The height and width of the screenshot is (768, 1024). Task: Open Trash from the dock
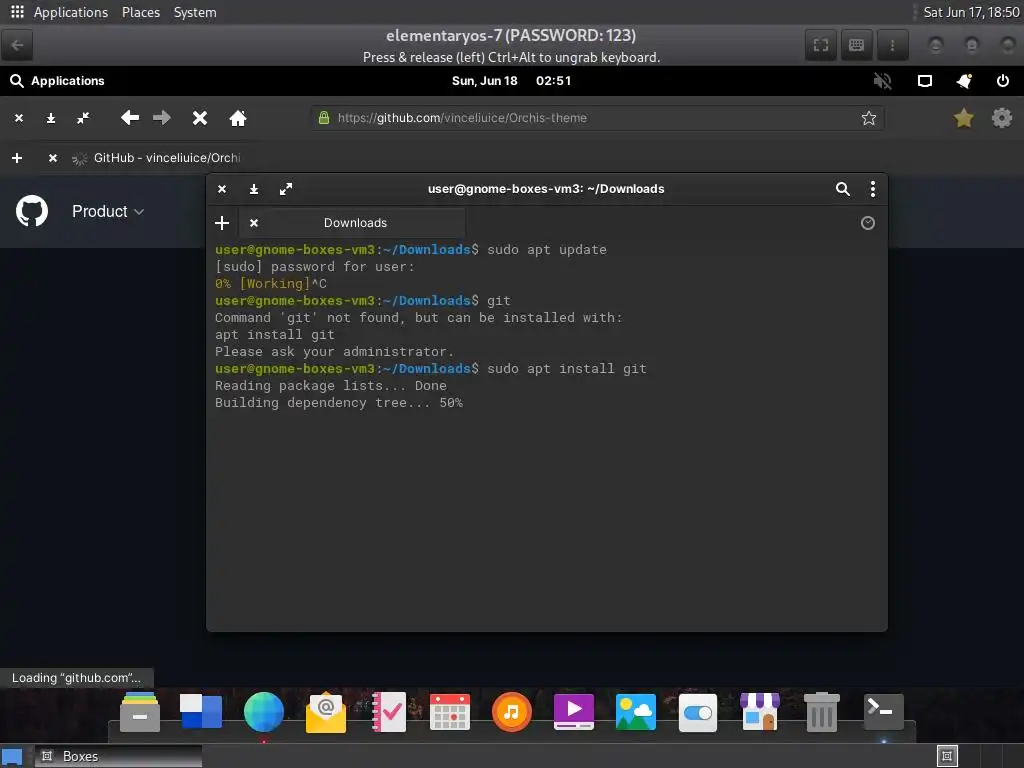[822, 712]
